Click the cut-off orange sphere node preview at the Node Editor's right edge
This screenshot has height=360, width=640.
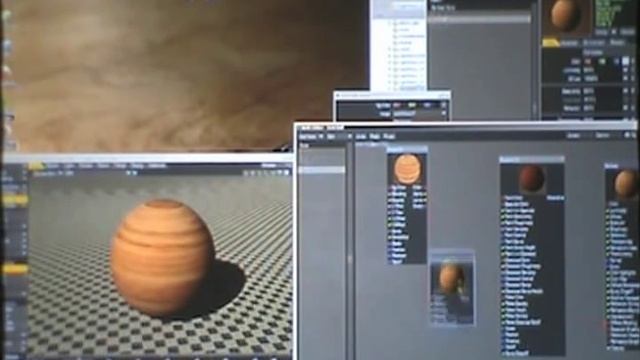625,184
